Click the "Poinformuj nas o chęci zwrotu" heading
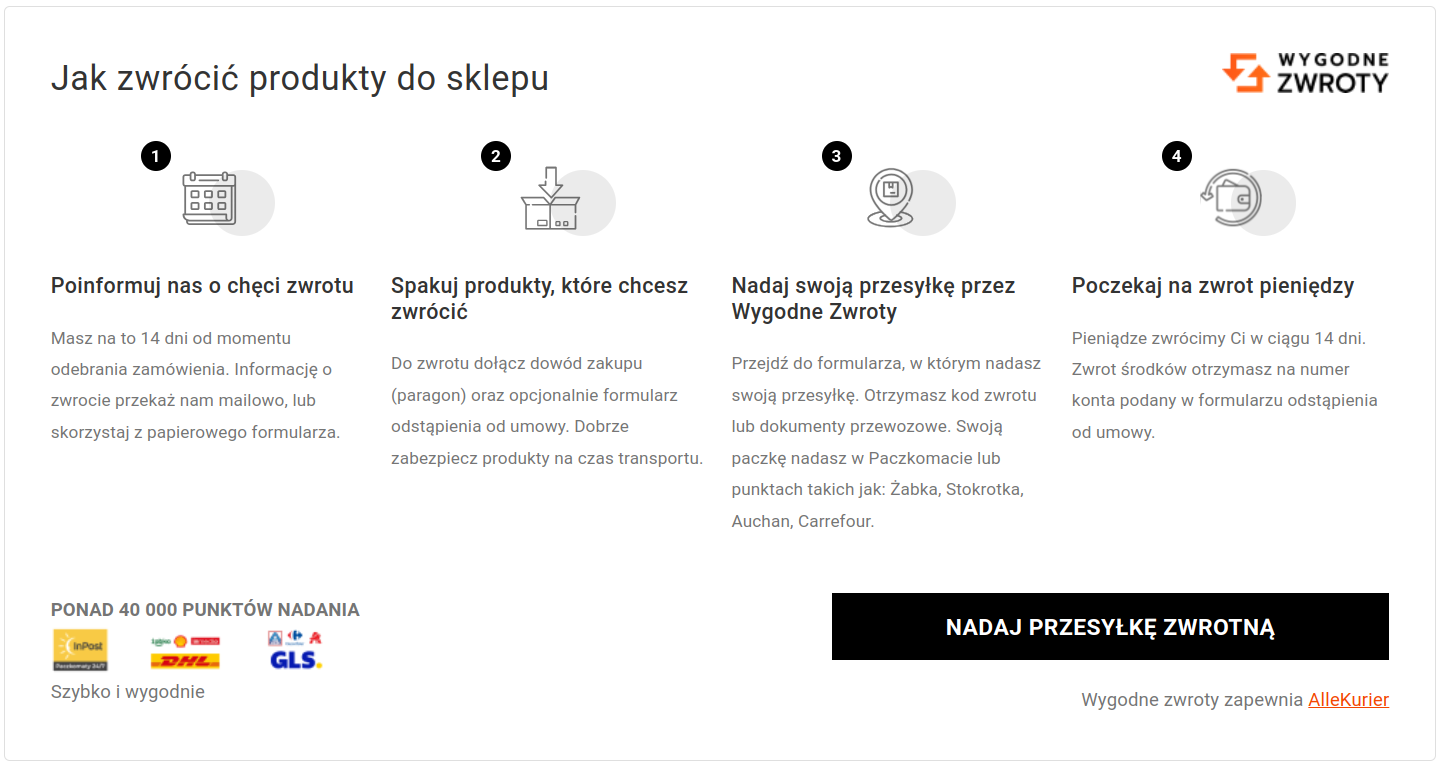Image resolution: width=1442 pixels, height=765 pixels. pyautogui.click(x=202, y=286)
